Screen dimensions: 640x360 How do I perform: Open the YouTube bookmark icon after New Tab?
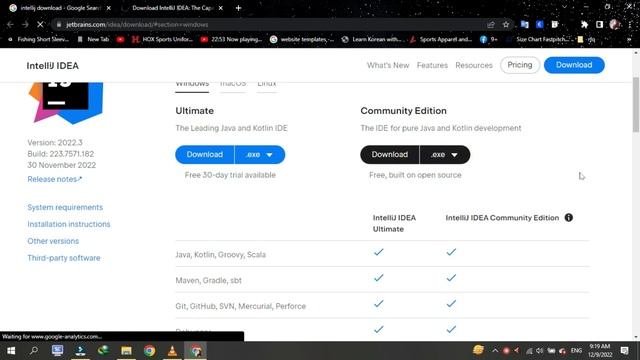pyautogui.click(x=120, y=40)
